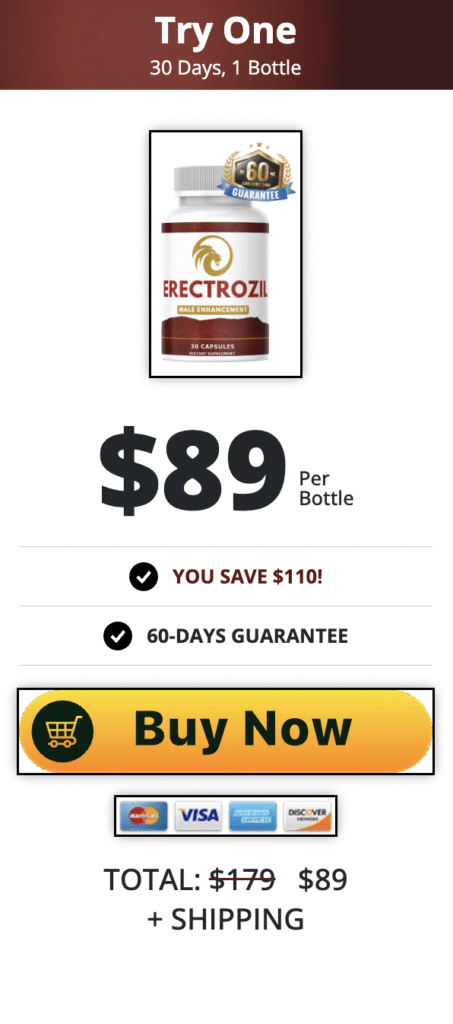Click the 60-day guarantee gold badge

point(257,172)
